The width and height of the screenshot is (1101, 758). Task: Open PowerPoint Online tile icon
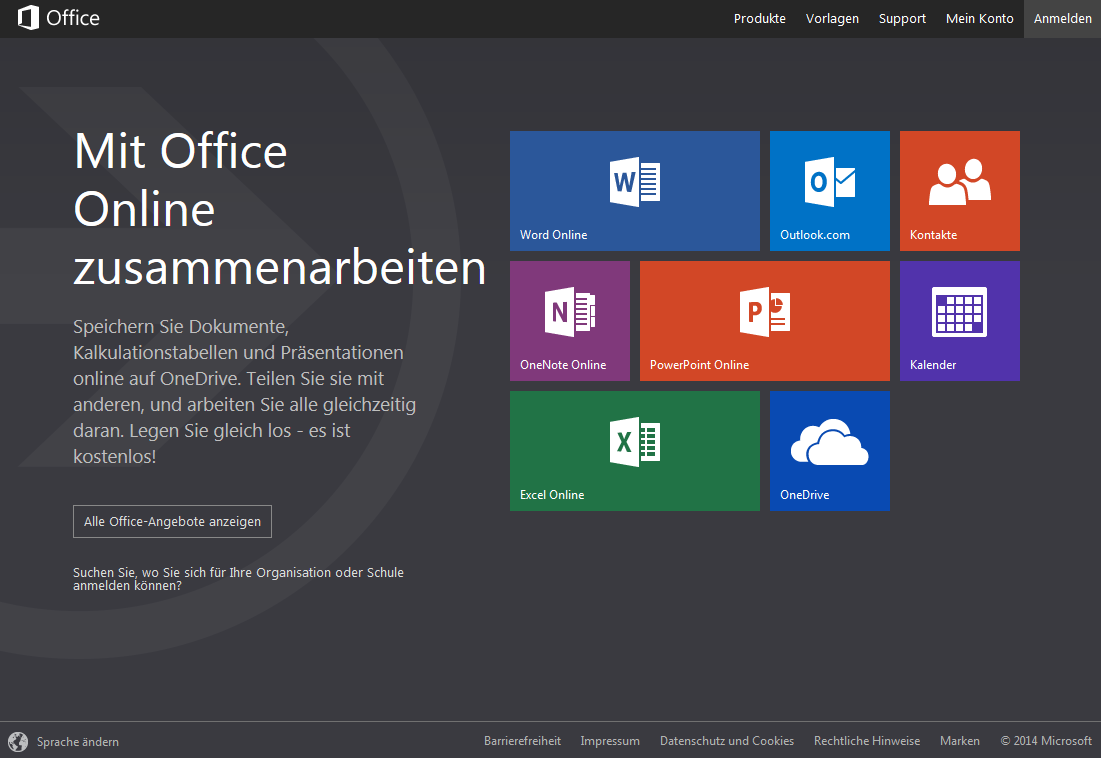[765, 311]
